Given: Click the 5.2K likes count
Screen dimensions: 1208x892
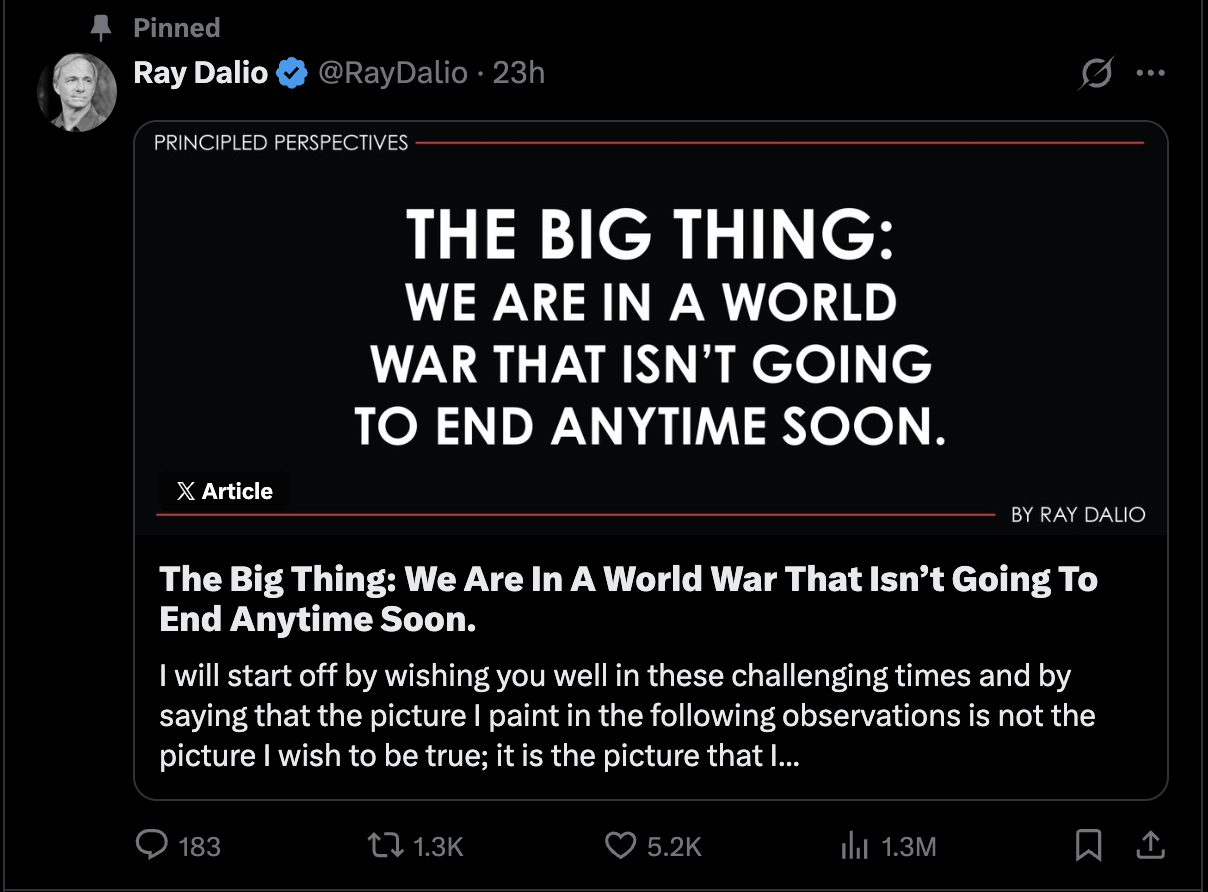Looking at the screenshot, I should click(x=674, y=847).
